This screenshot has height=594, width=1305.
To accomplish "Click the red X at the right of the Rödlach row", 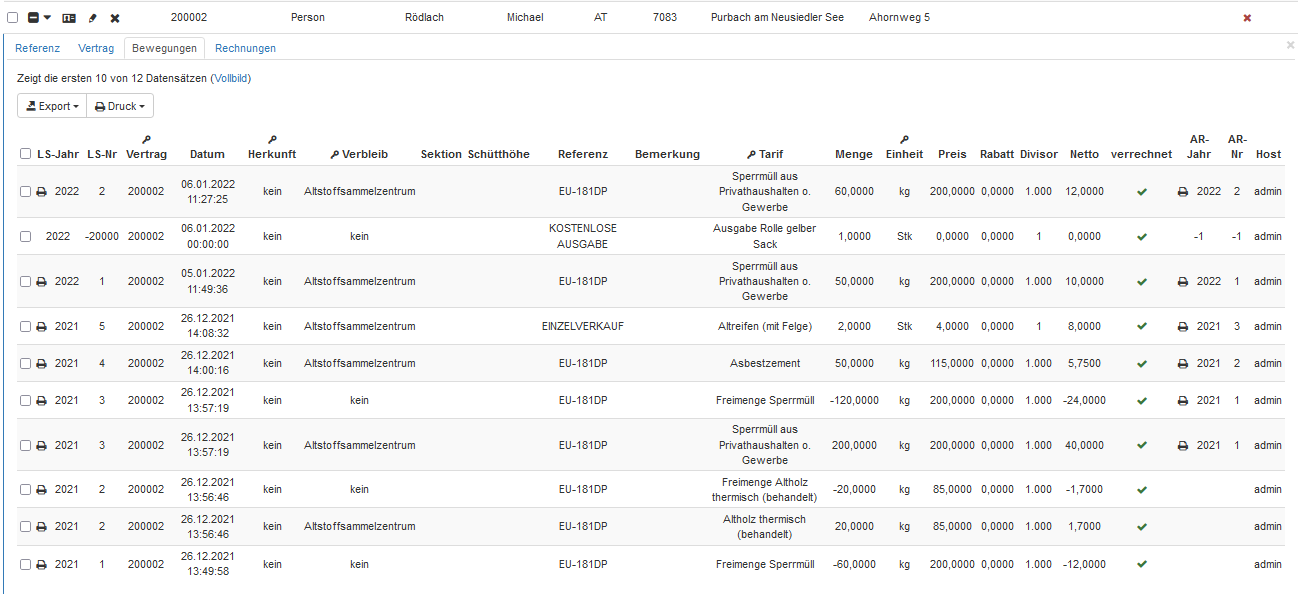I will tap(1247, 18).
